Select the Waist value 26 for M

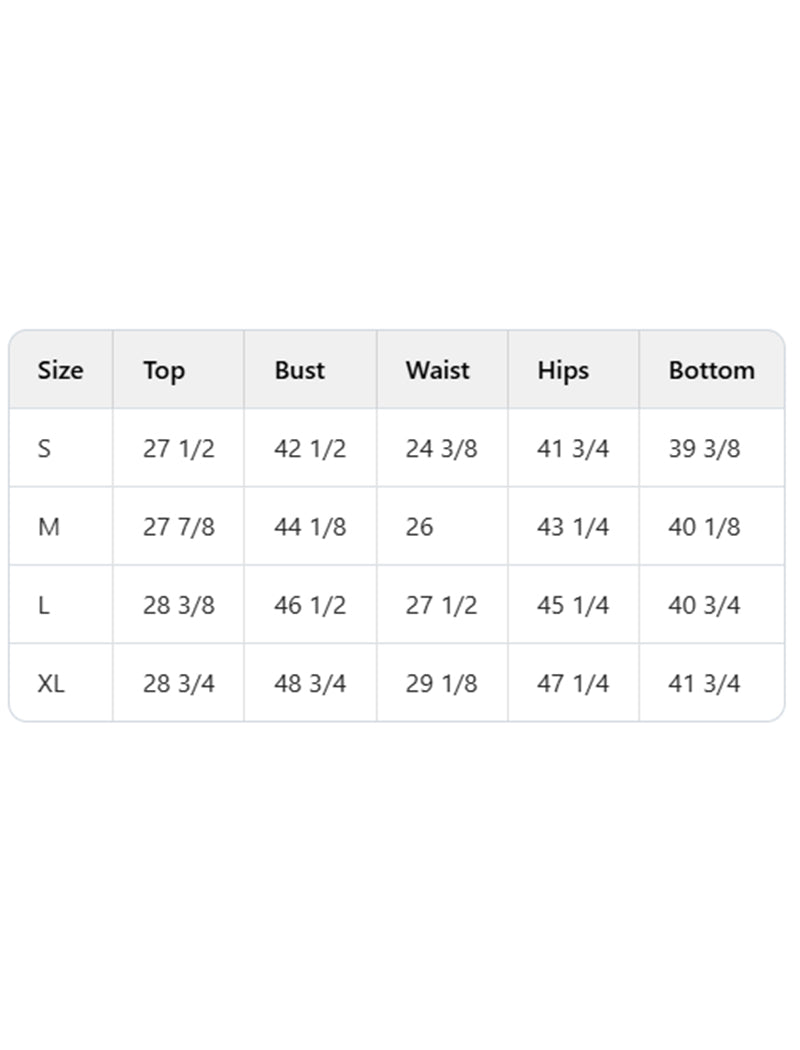420,526
